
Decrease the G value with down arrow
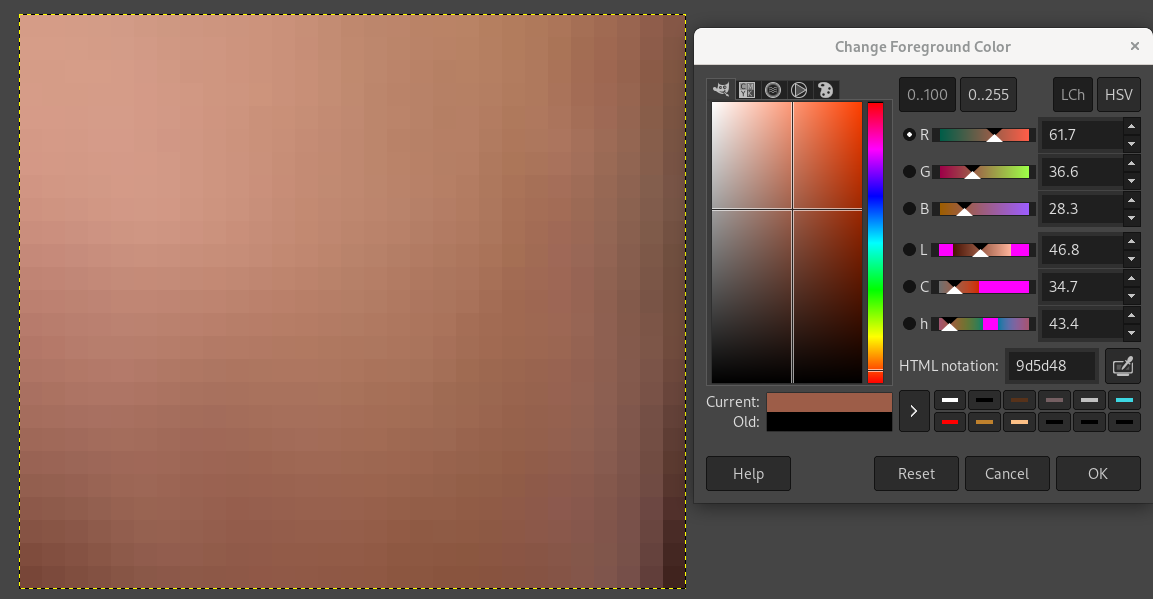click(x=1132, y=180)
